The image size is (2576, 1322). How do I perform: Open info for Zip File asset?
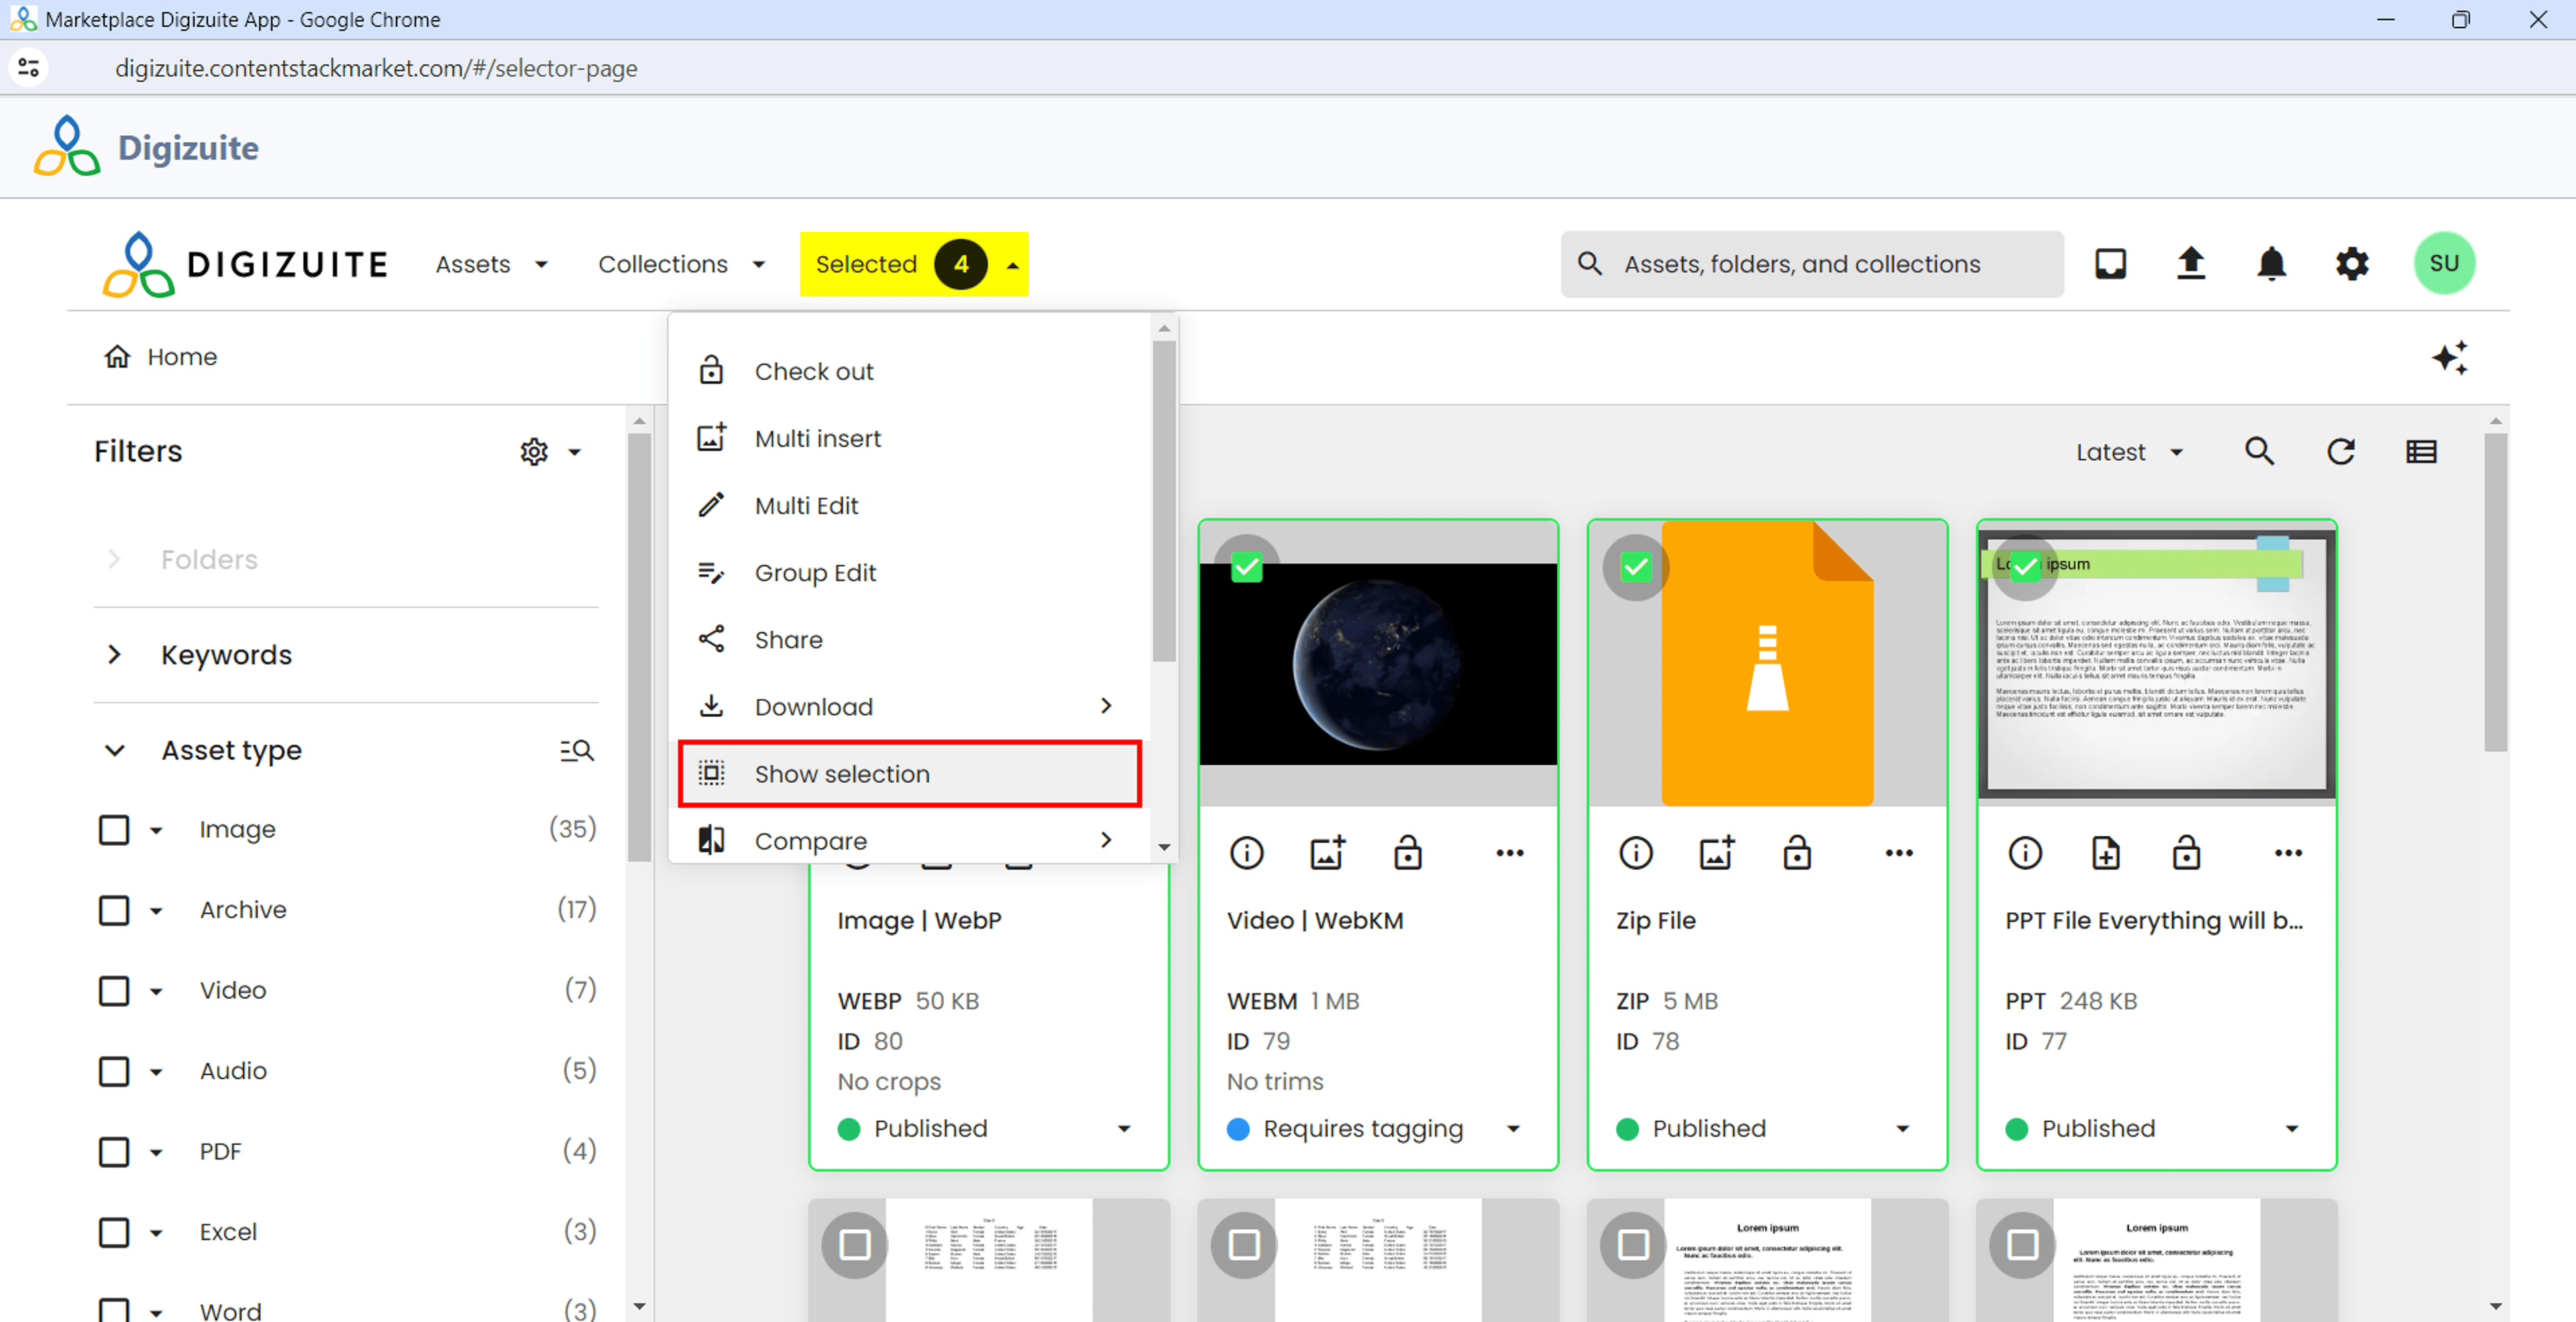point(1636,853)
